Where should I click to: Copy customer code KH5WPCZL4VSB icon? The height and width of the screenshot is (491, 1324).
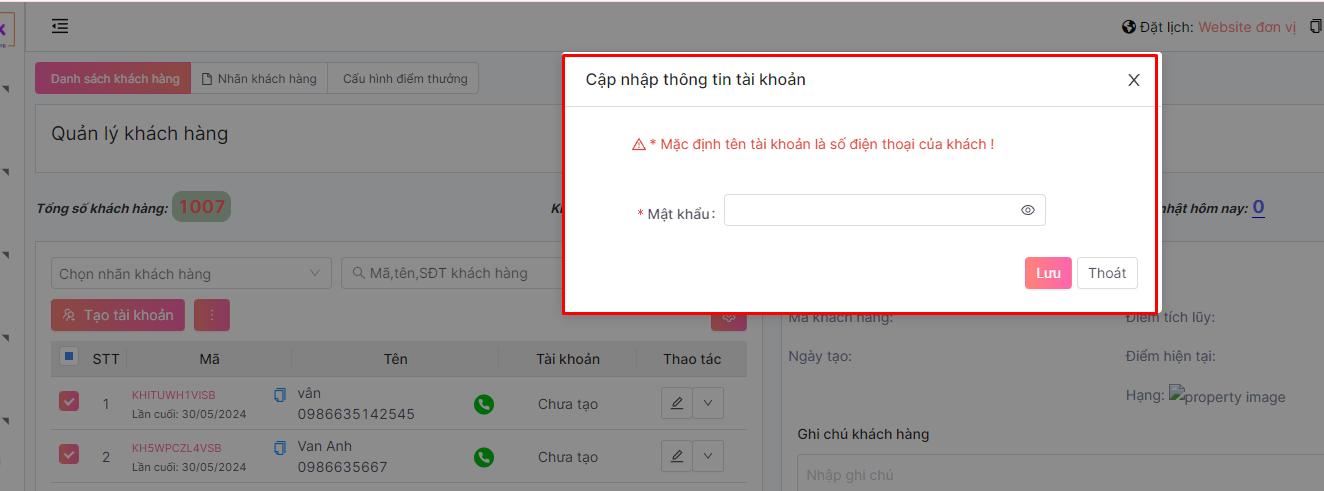click(280, 448)
